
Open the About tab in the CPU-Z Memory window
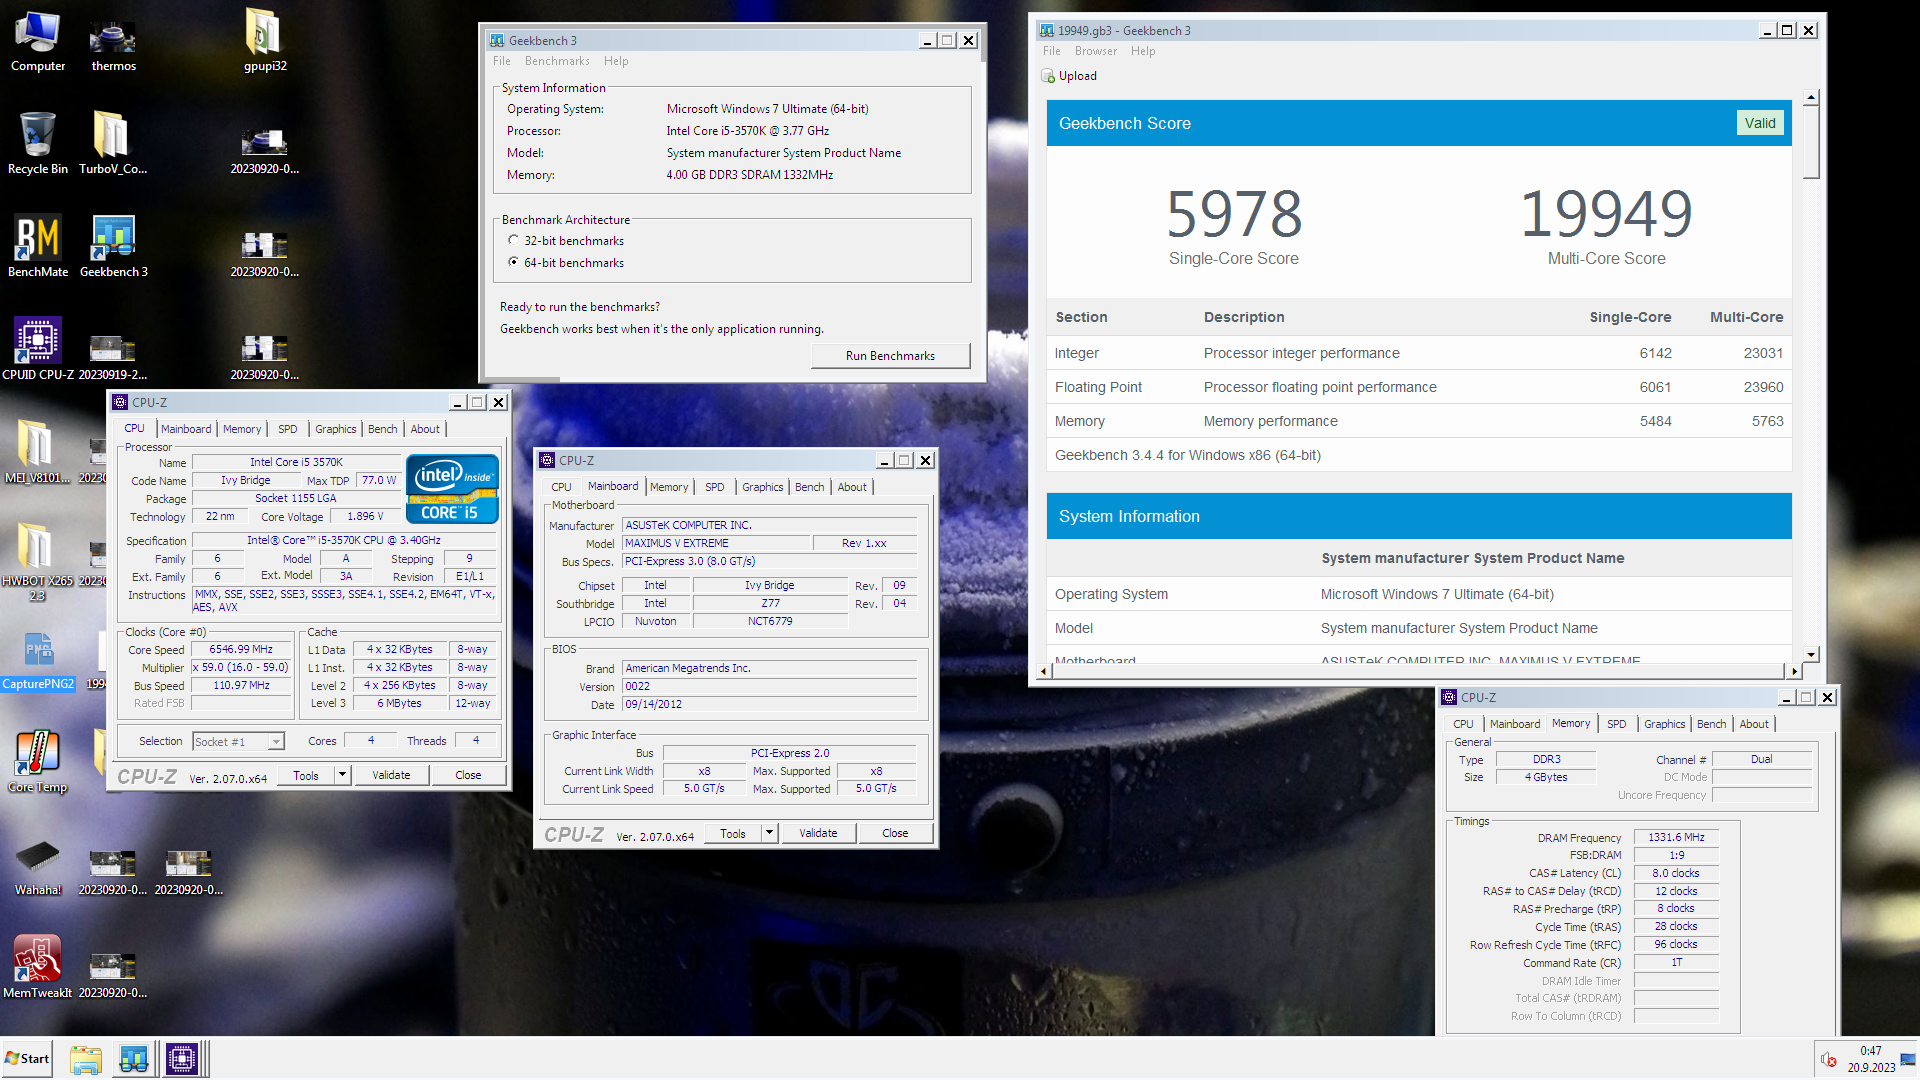[x=1754, y=724]
